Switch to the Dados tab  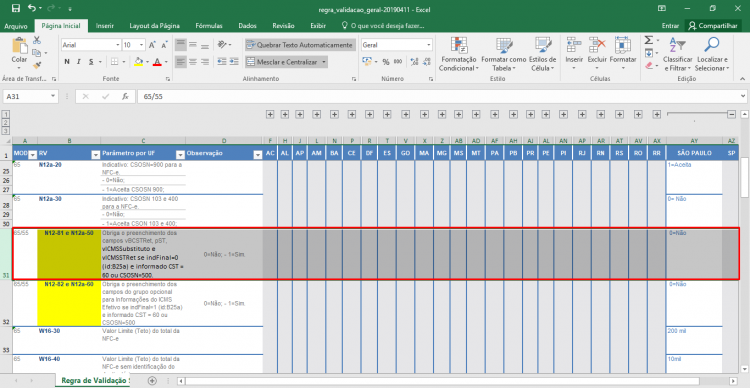(247, 26)
